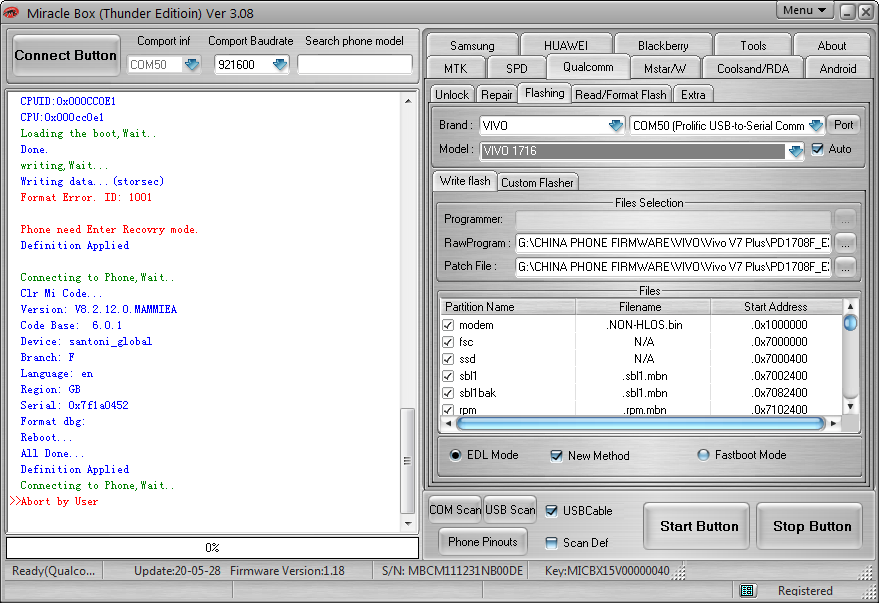
Task: Open the Repair sub-tab
Action: pos(497,95)
